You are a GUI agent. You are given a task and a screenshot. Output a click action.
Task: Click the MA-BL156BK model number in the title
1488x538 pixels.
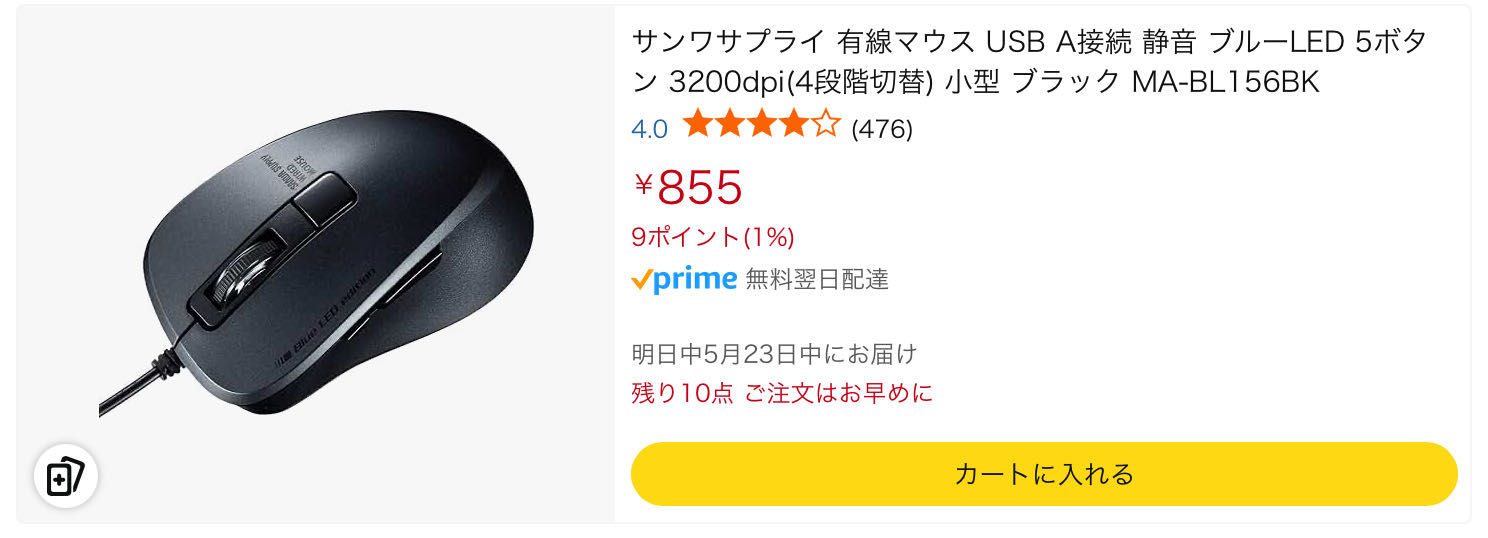pos(1225,82)
